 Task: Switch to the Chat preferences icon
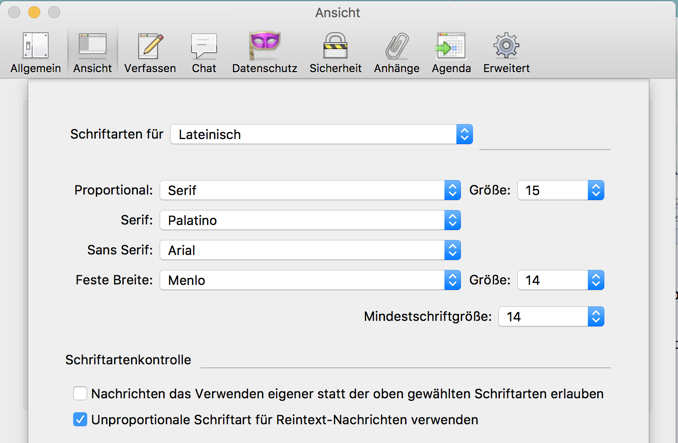204,52
